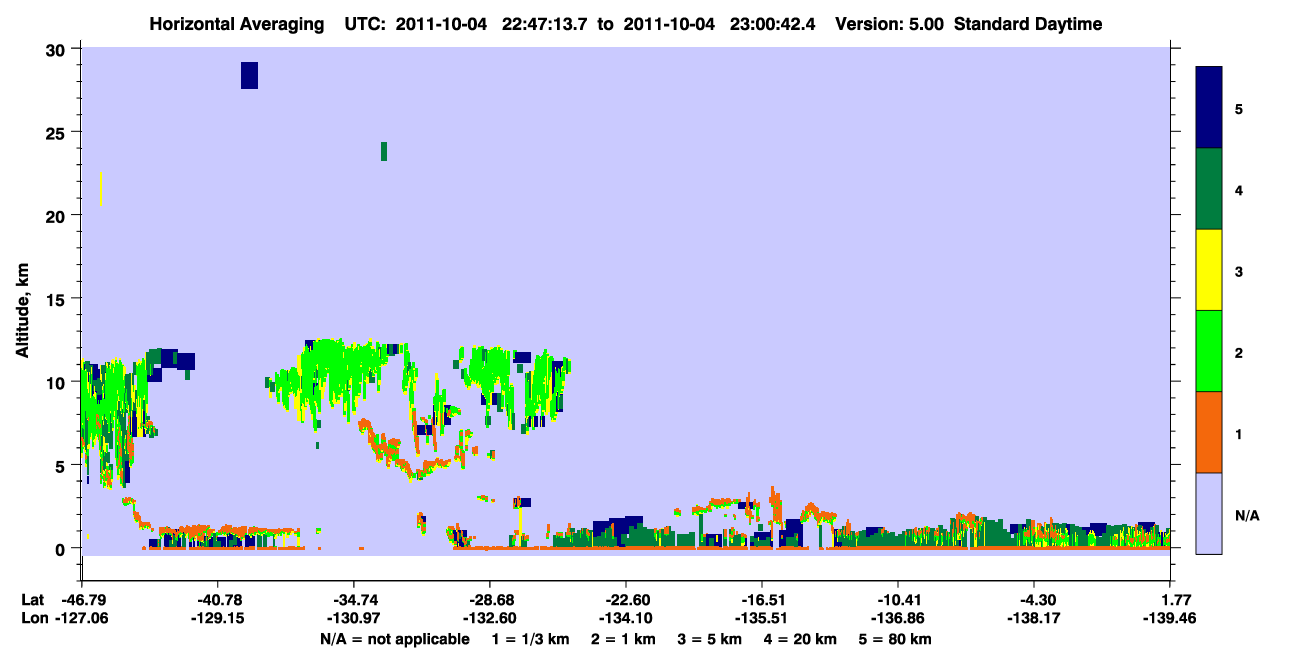The width and height of the screenshot is (1300, 667).
Task: Click the yellow level 3 color swatch
Action: pyautogui.click(x=1209, y=270)
